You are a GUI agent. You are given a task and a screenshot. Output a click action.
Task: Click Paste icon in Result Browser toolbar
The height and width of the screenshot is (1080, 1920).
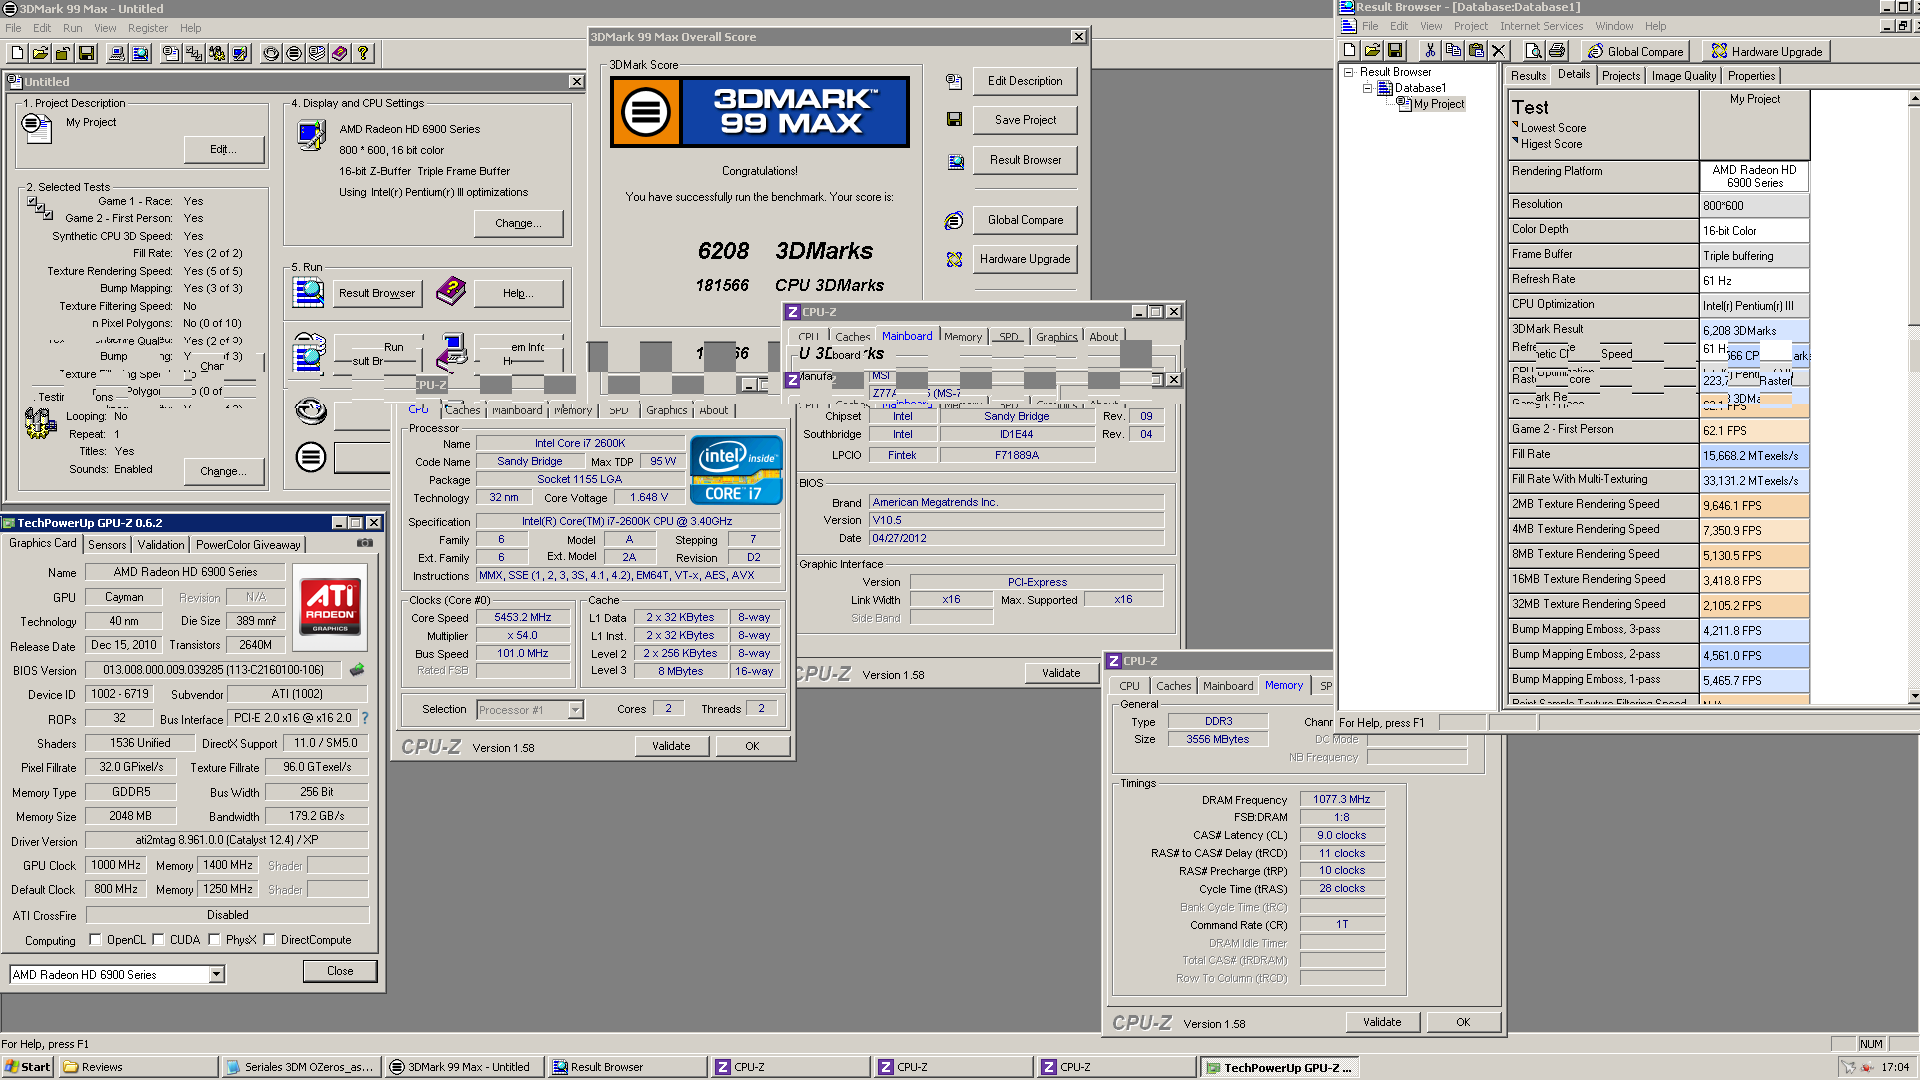[x=1476, y=51]
